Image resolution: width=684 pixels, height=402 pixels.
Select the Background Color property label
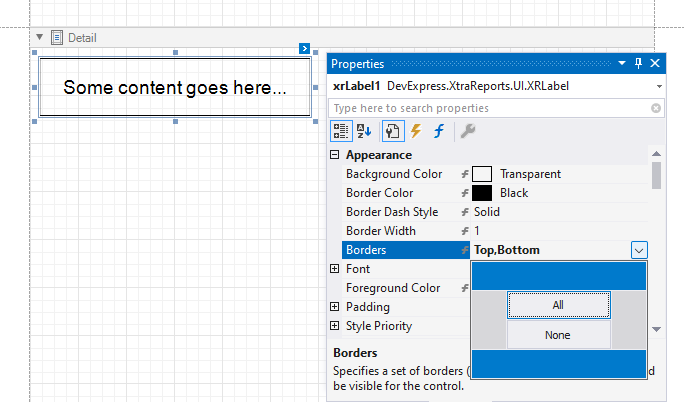coord(394,174)
